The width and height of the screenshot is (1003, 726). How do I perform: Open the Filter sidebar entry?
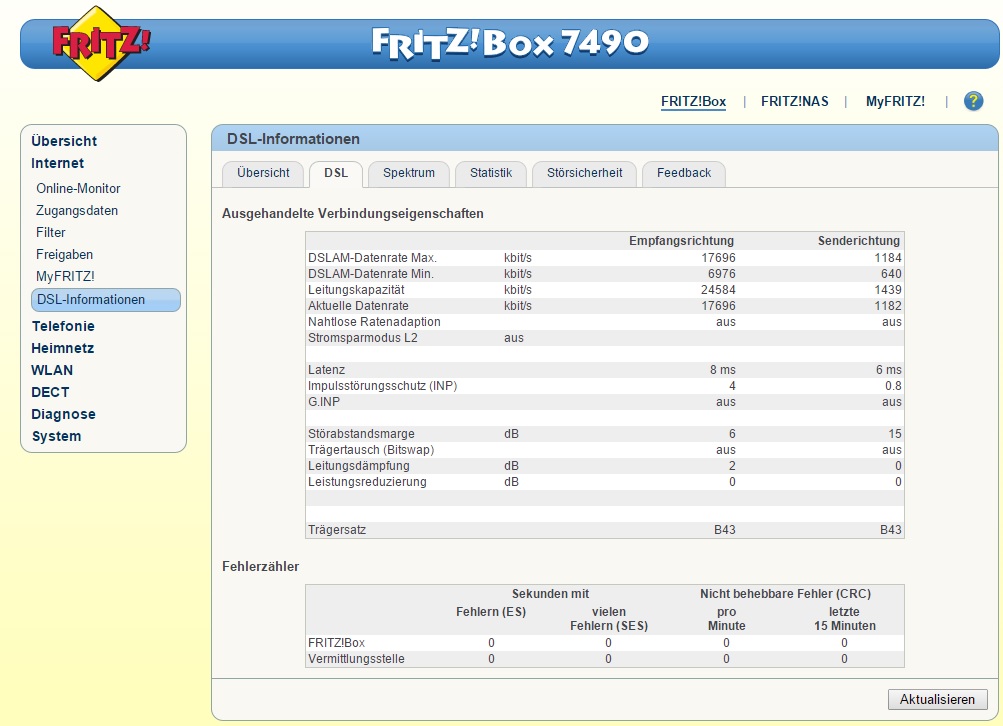51,232
